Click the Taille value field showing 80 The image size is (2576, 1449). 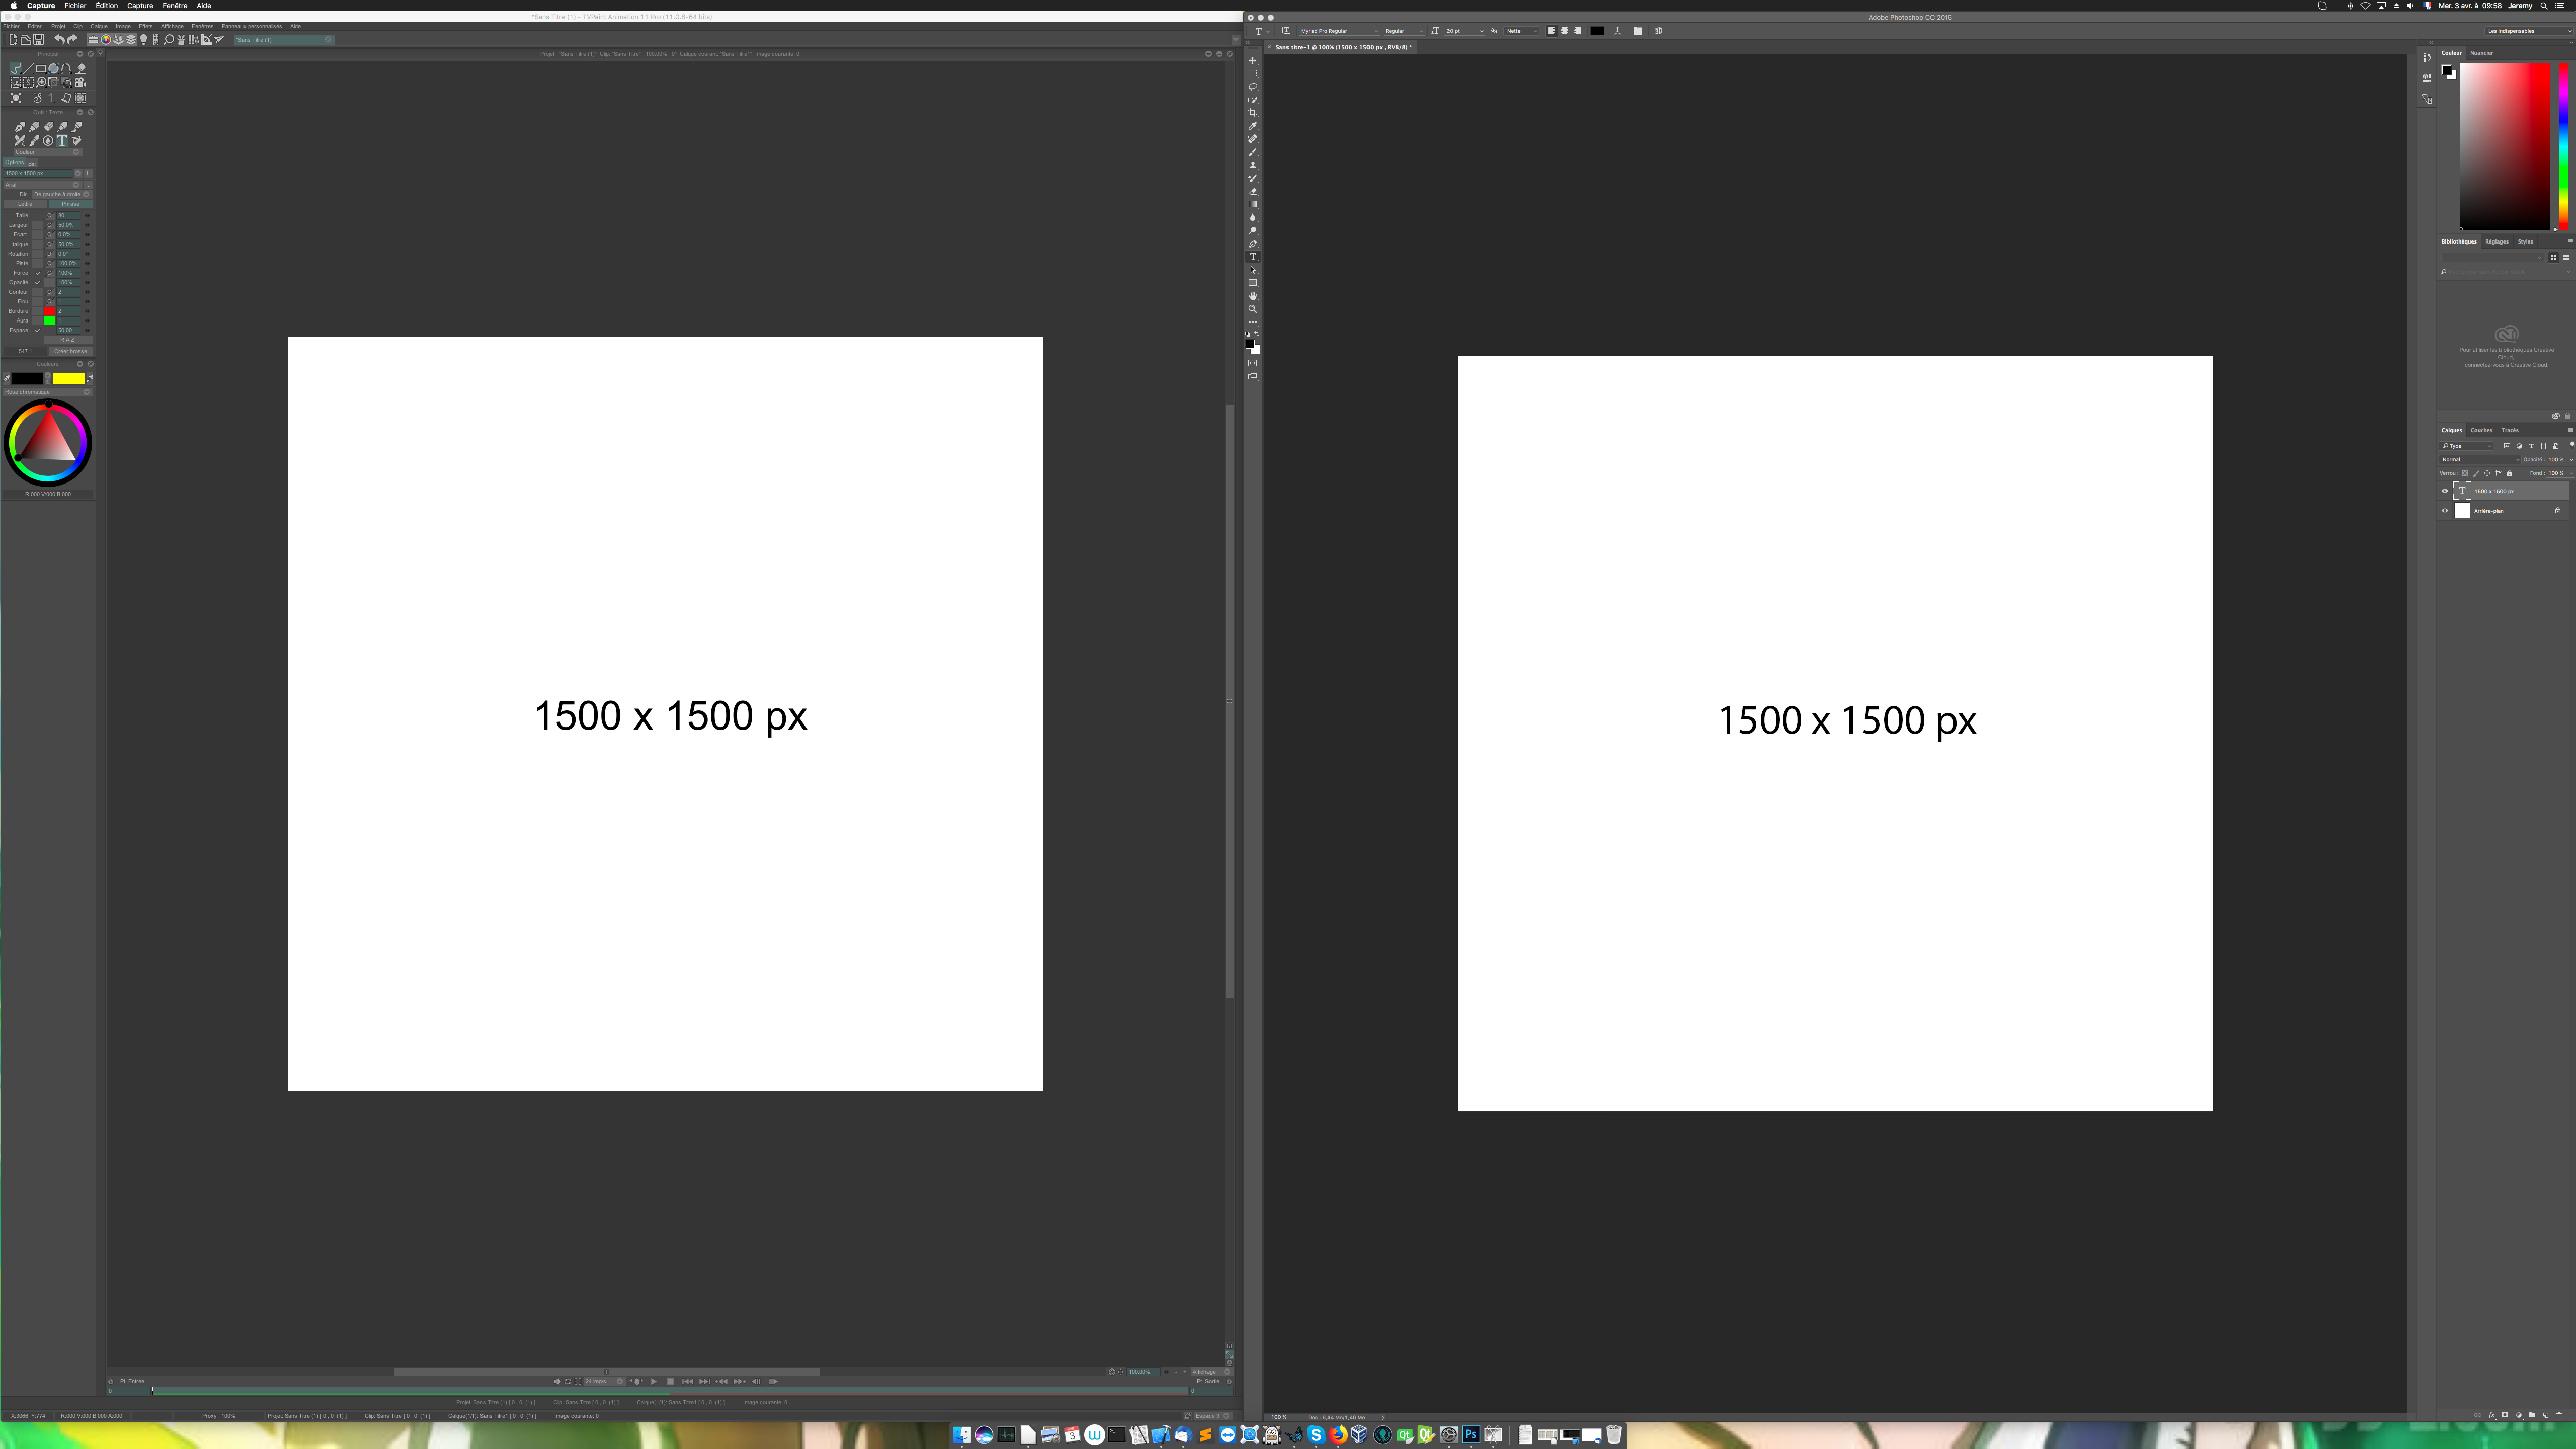(67, 216)
